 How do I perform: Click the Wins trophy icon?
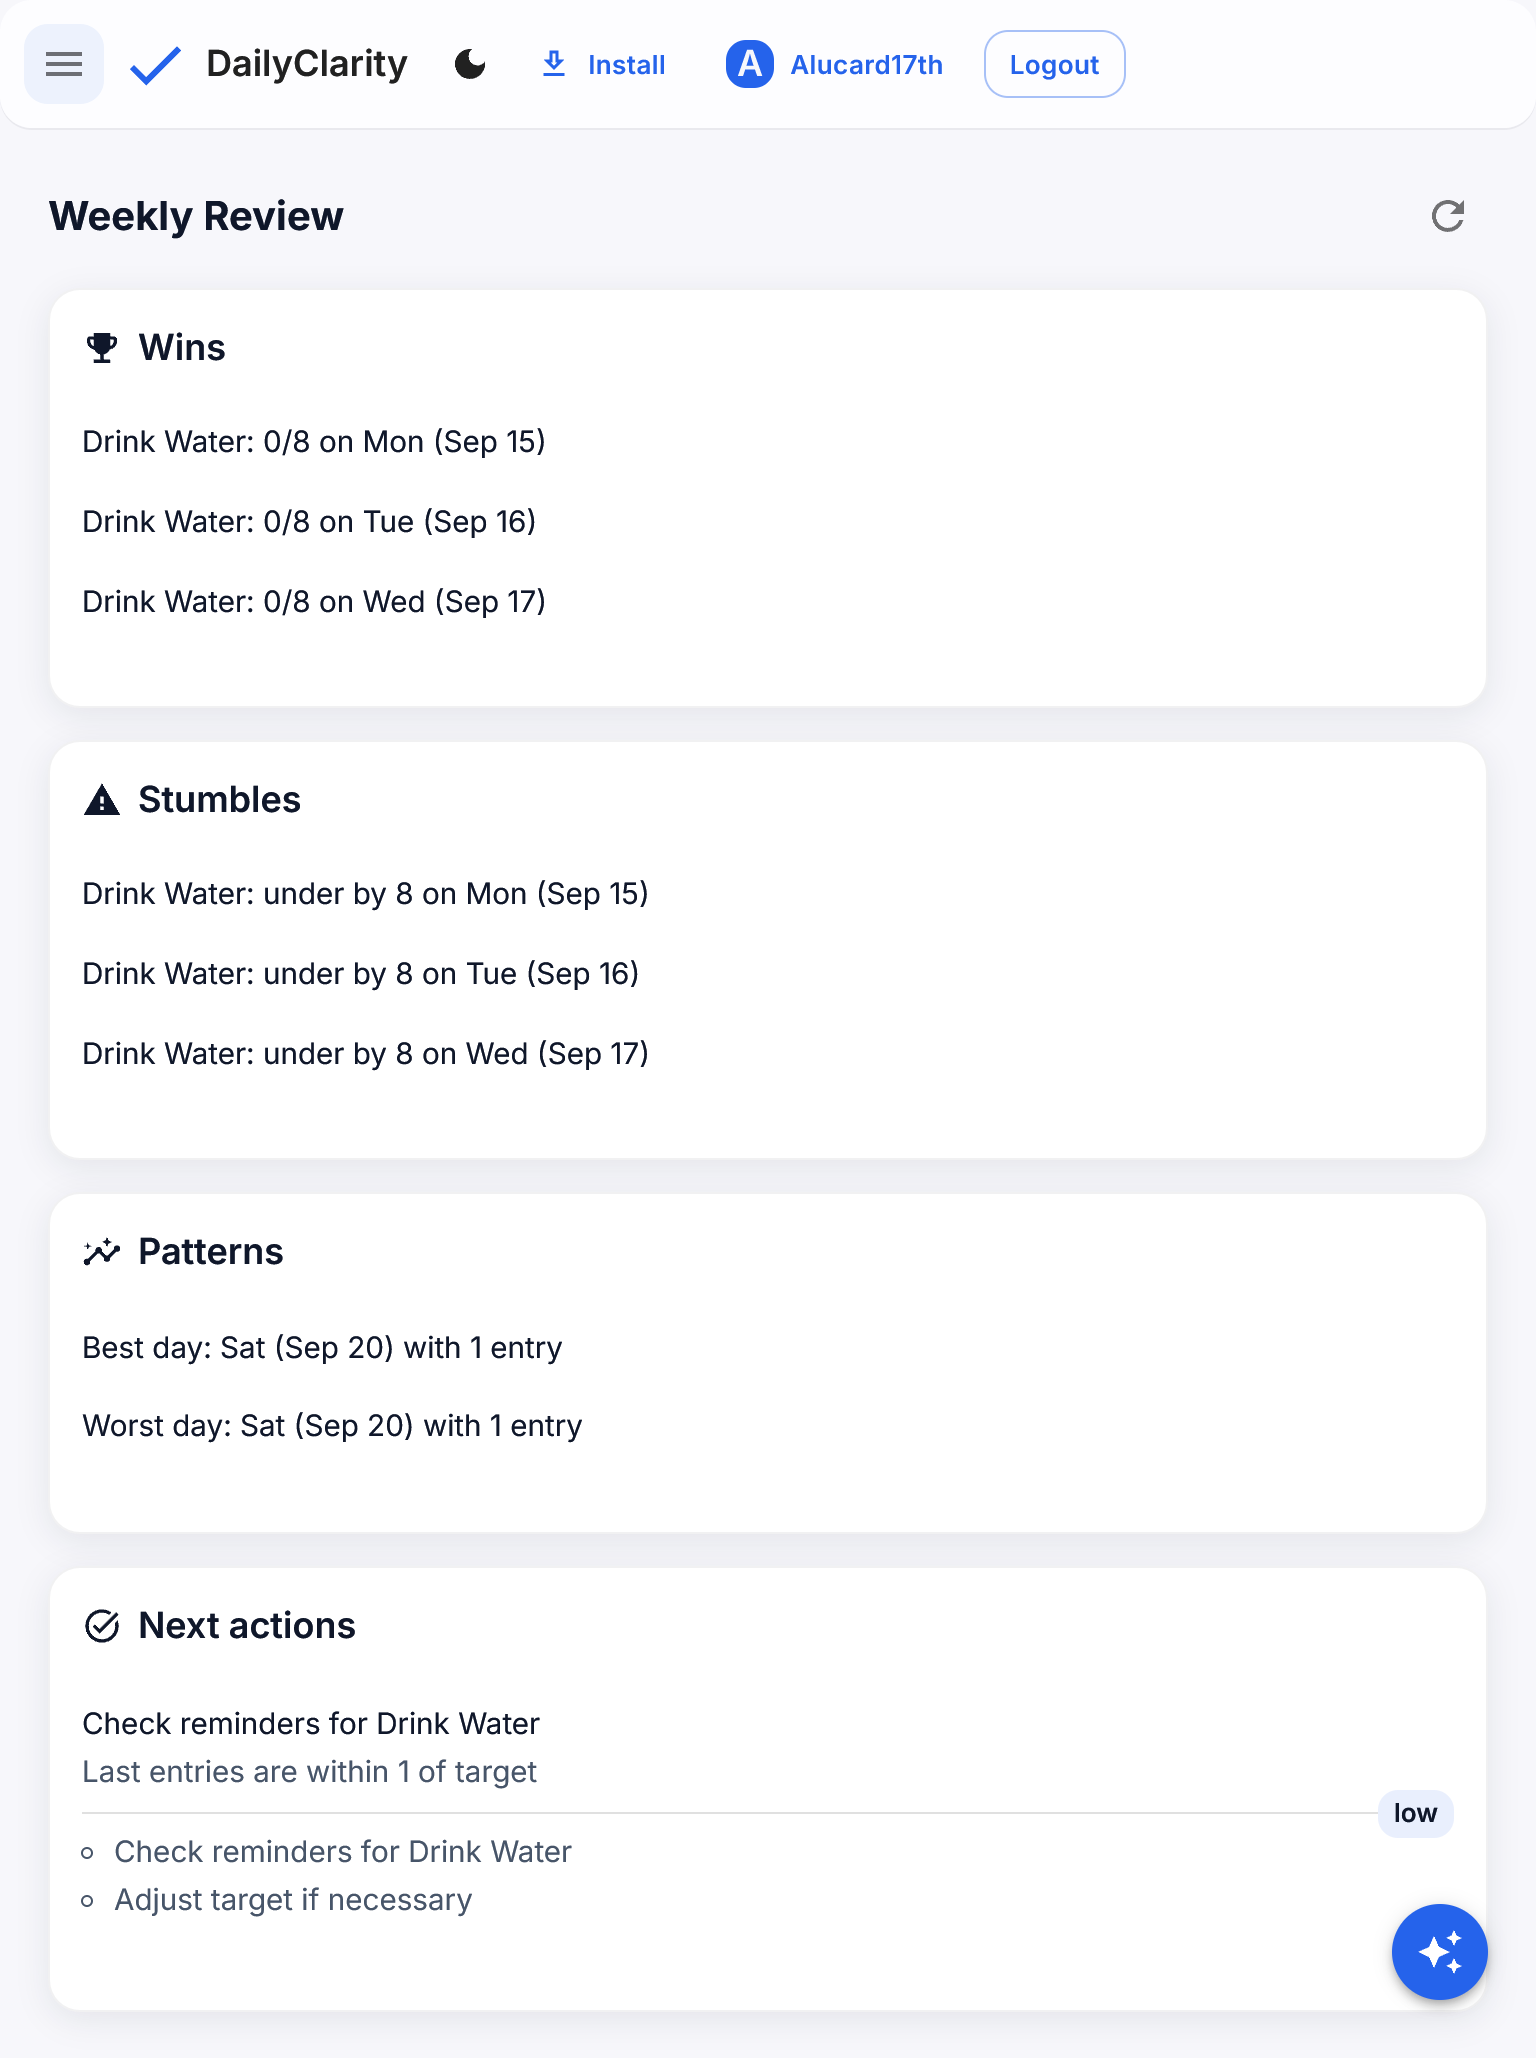tap(101, 348)
